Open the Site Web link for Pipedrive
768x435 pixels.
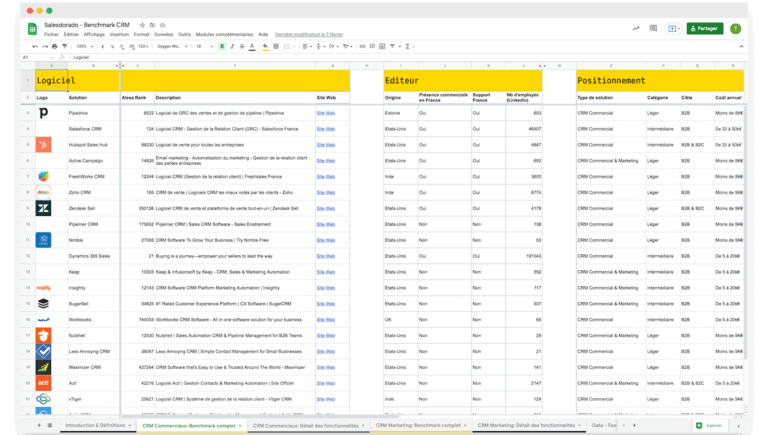(326, 113)
